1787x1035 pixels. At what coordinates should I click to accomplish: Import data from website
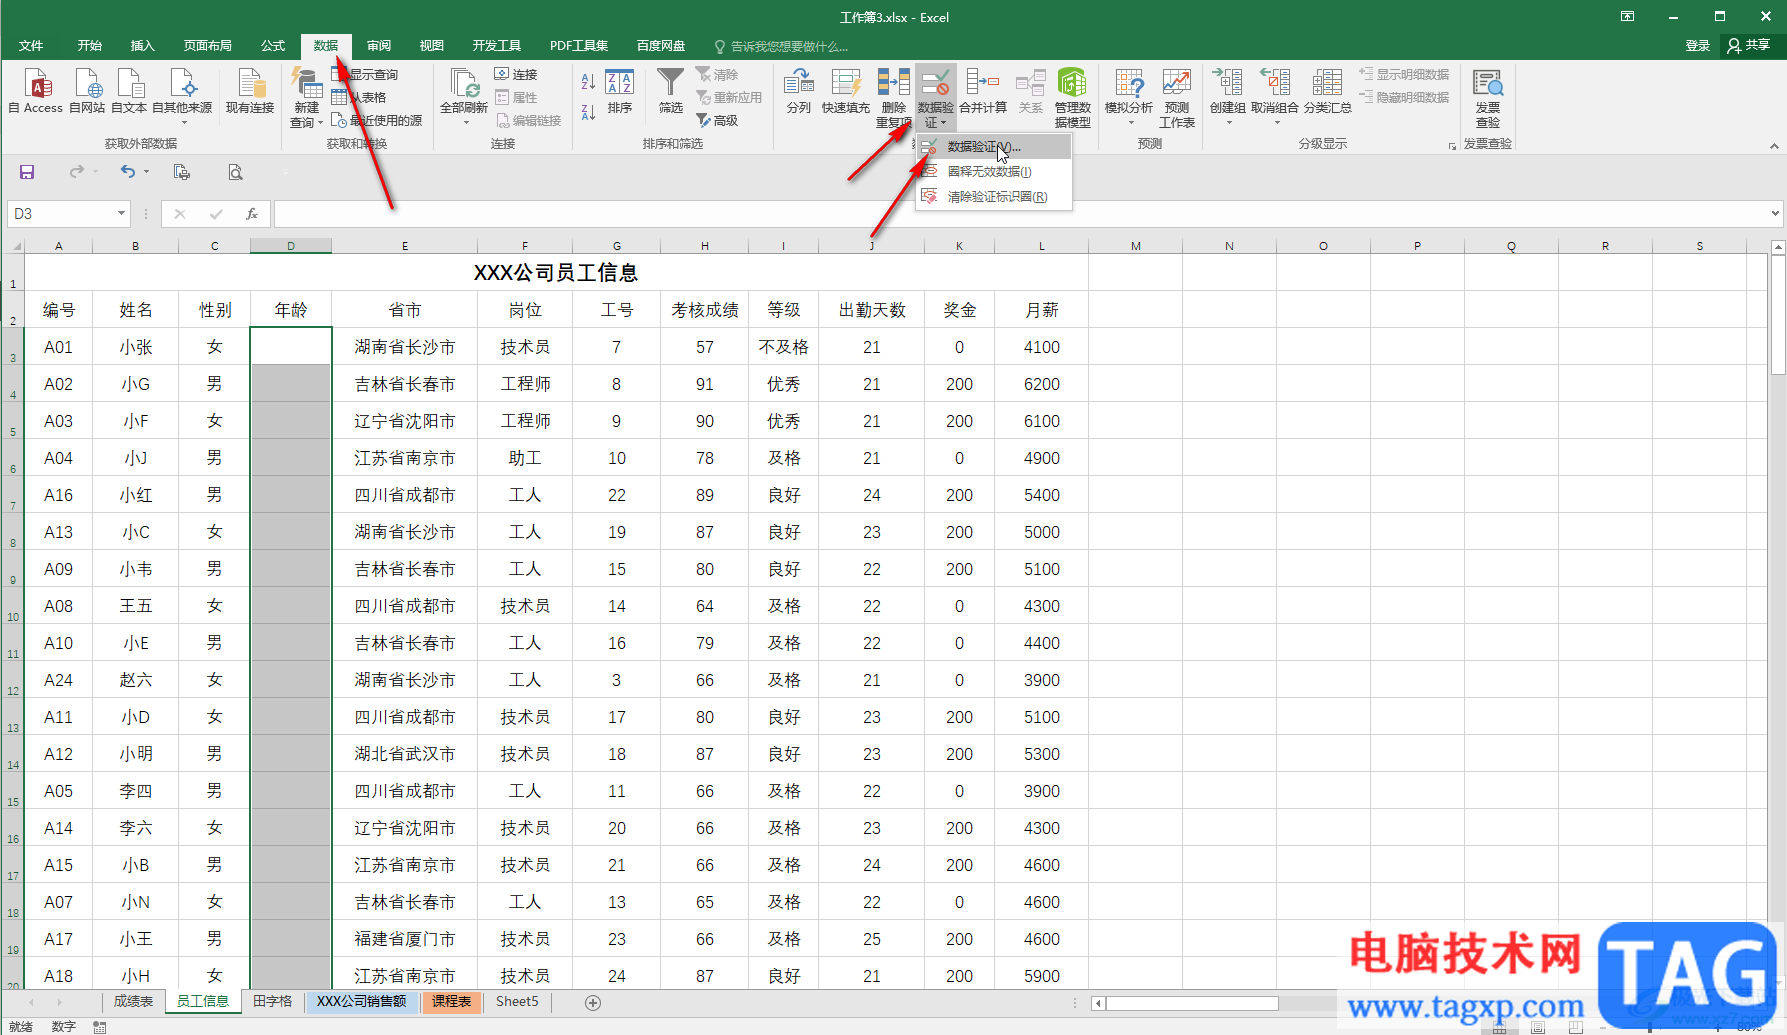[87, 91]
